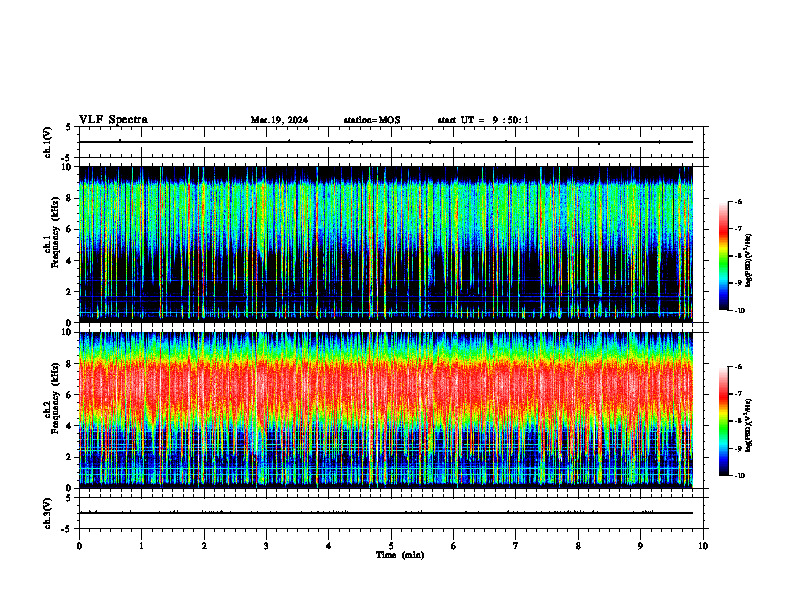The image size is (792, 612).
Task: Click the ch.2 color scale bar
Action: tap(724, 421)
